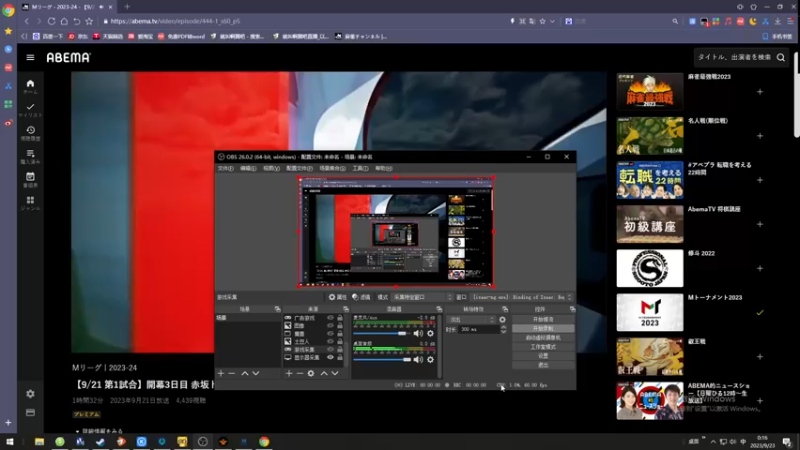
Task: Toggle visibility of the second source row
Action: tap(330, 326)
